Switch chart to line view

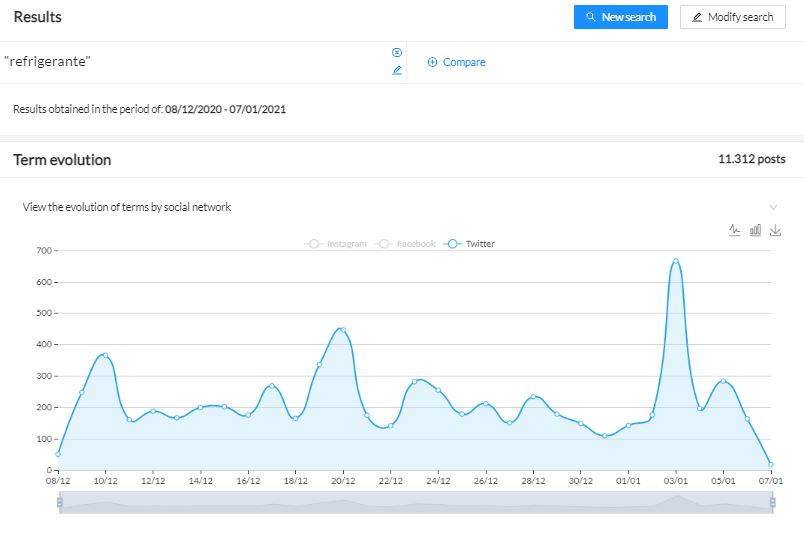pyautogui.click(x=735, y=230)
